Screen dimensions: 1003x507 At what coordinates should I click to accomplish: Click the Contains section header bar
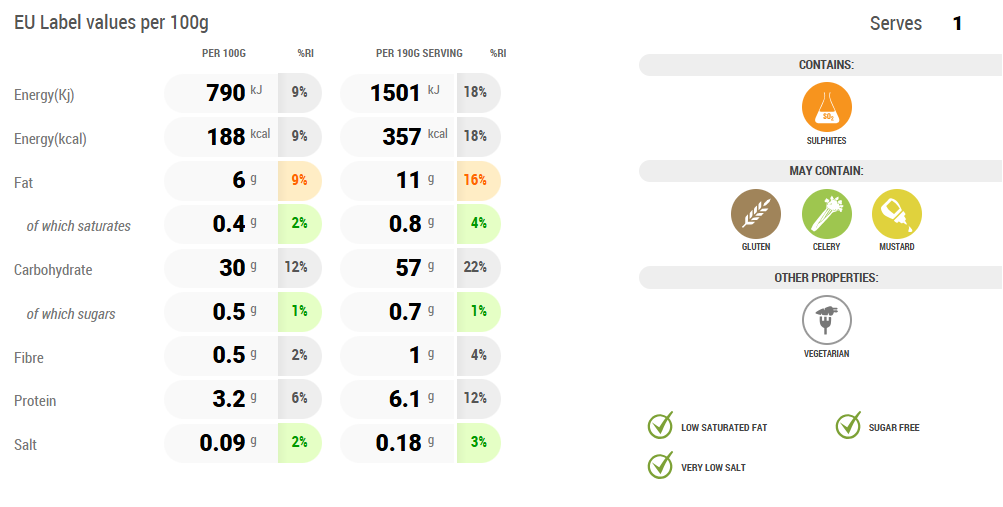click(x=826, y=65)
